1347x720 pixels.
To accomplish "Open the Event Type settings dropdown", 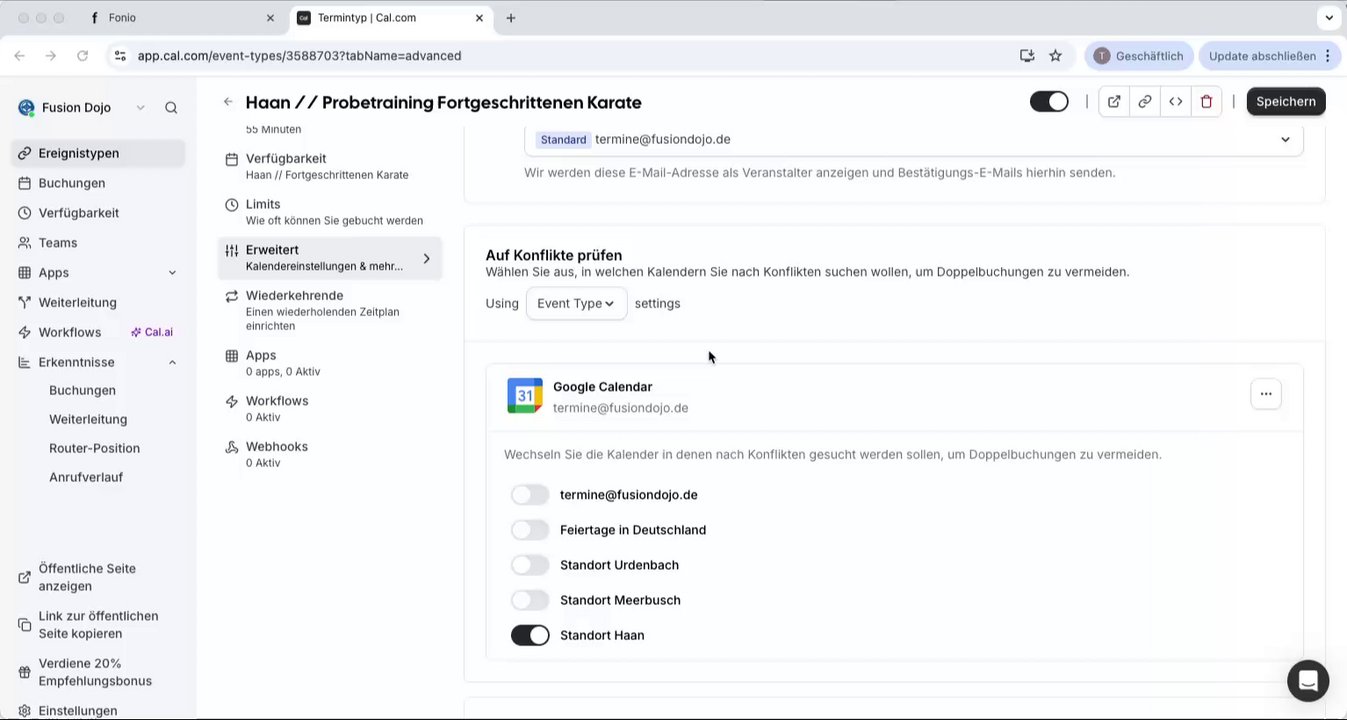I will pos(576,303).
